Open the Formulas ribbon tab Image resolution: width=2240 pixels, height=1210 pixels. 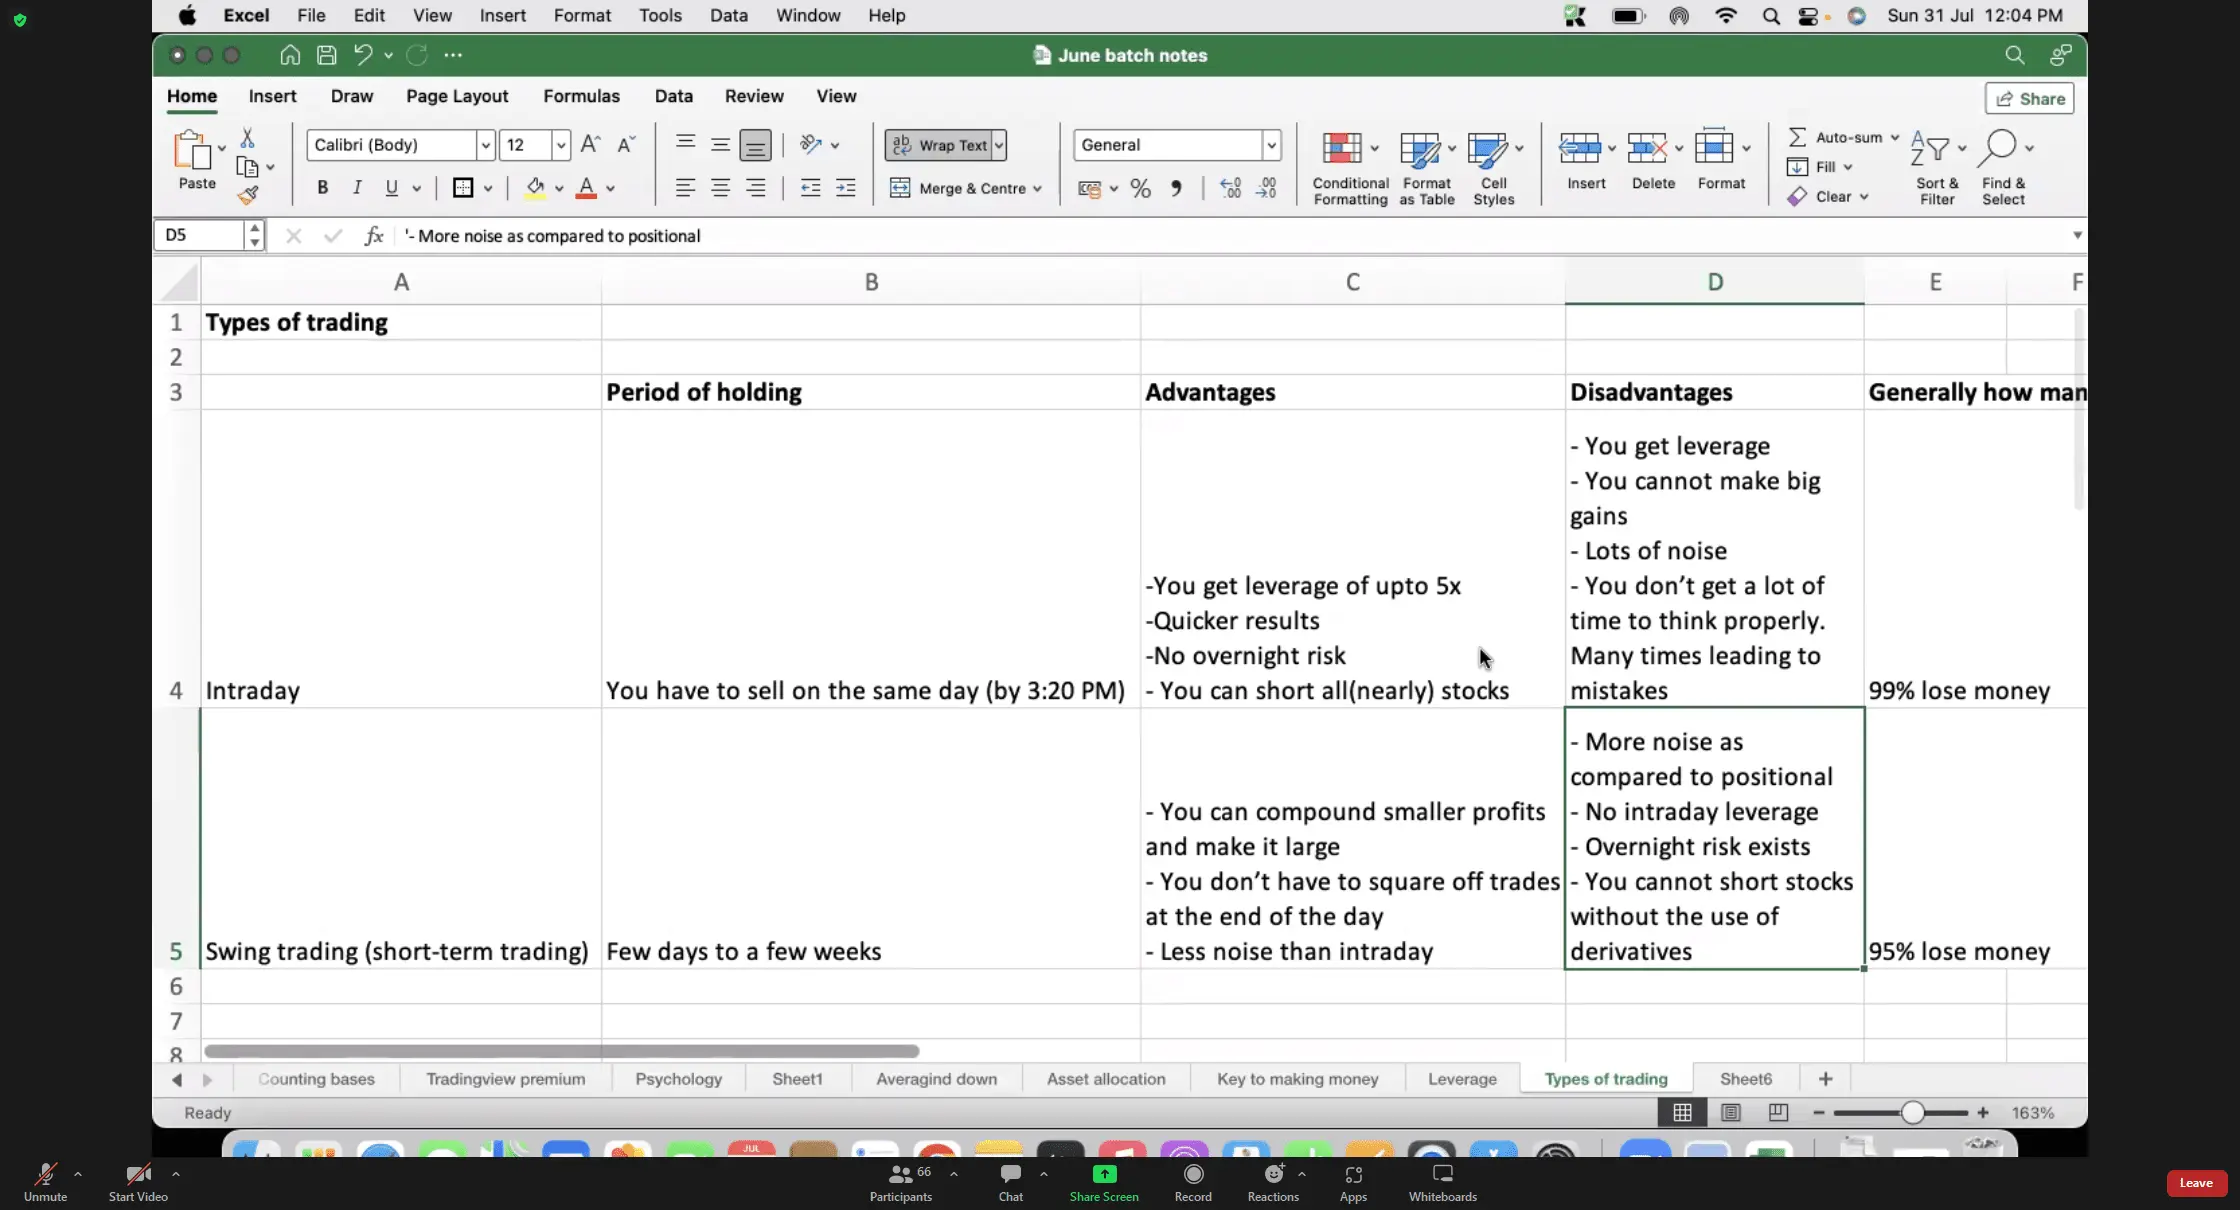pos(581,96)
